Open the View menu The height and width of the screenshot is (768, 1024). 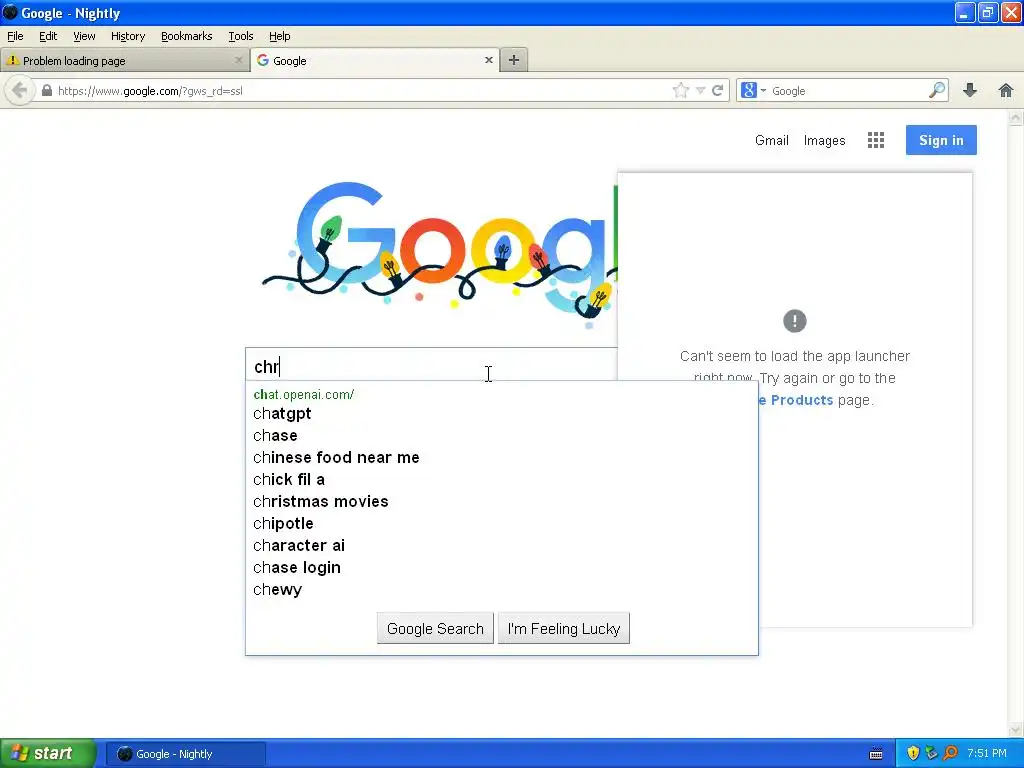[84, 36]
